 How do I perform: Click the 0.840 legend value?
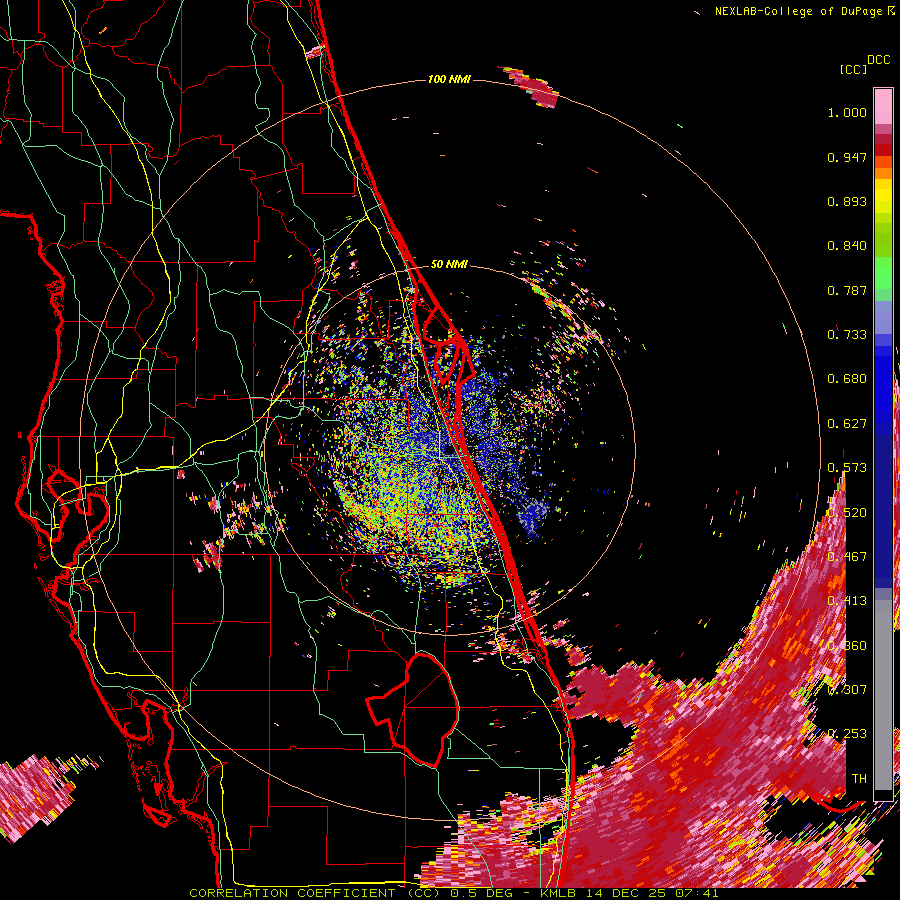point(847,246)
